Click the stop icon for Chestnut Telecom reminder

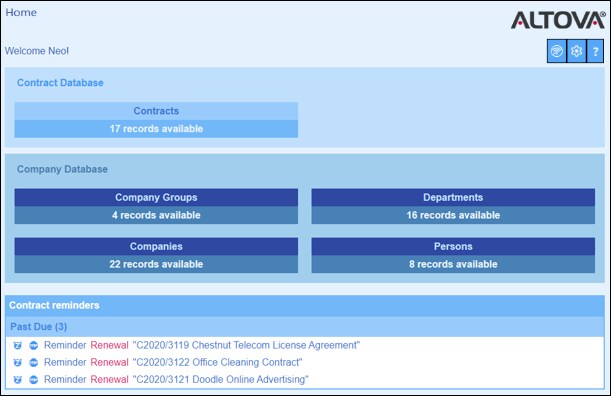pyautogui.click(x=34, y=345)
